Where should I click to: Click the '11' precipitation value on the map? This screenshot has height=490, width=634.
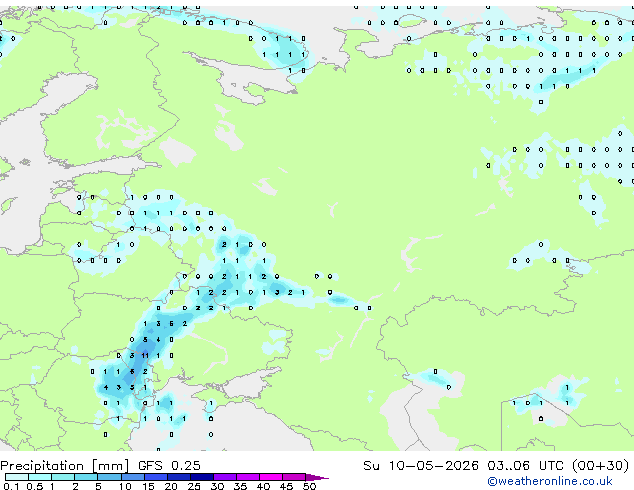pyautogui.click(x=145, y=356)
